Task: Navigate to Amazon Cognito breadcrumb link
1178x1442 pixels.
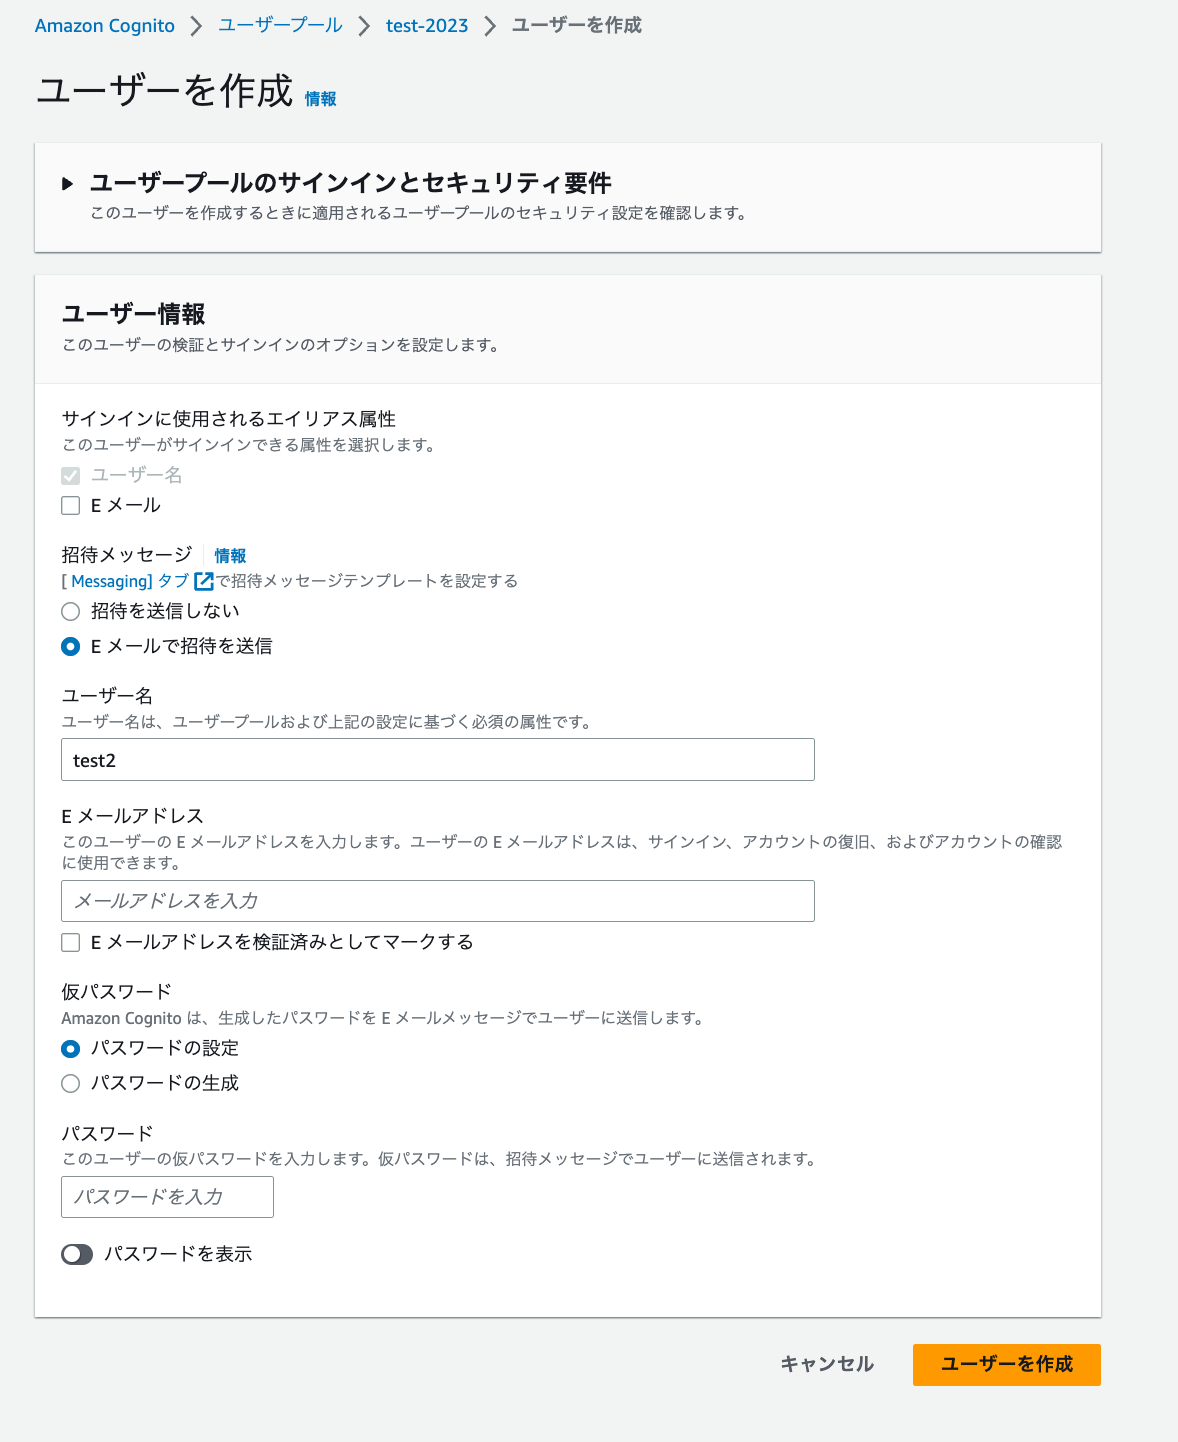Action: (104, 25)
